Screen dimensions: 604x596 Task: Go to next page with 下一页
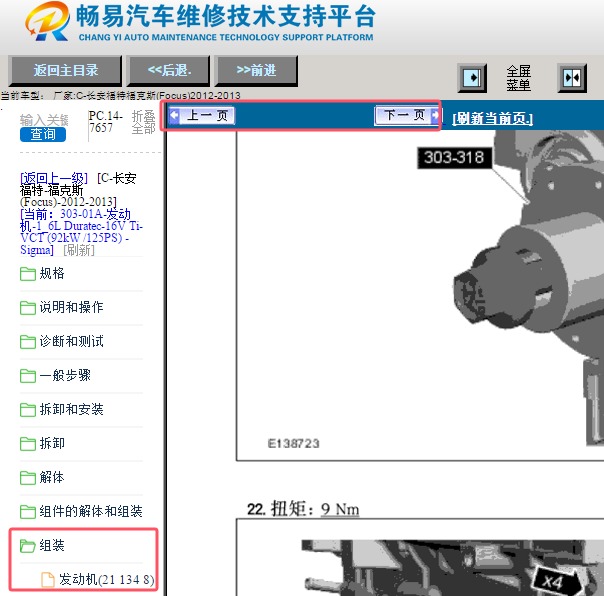click(x=407, y=115)
